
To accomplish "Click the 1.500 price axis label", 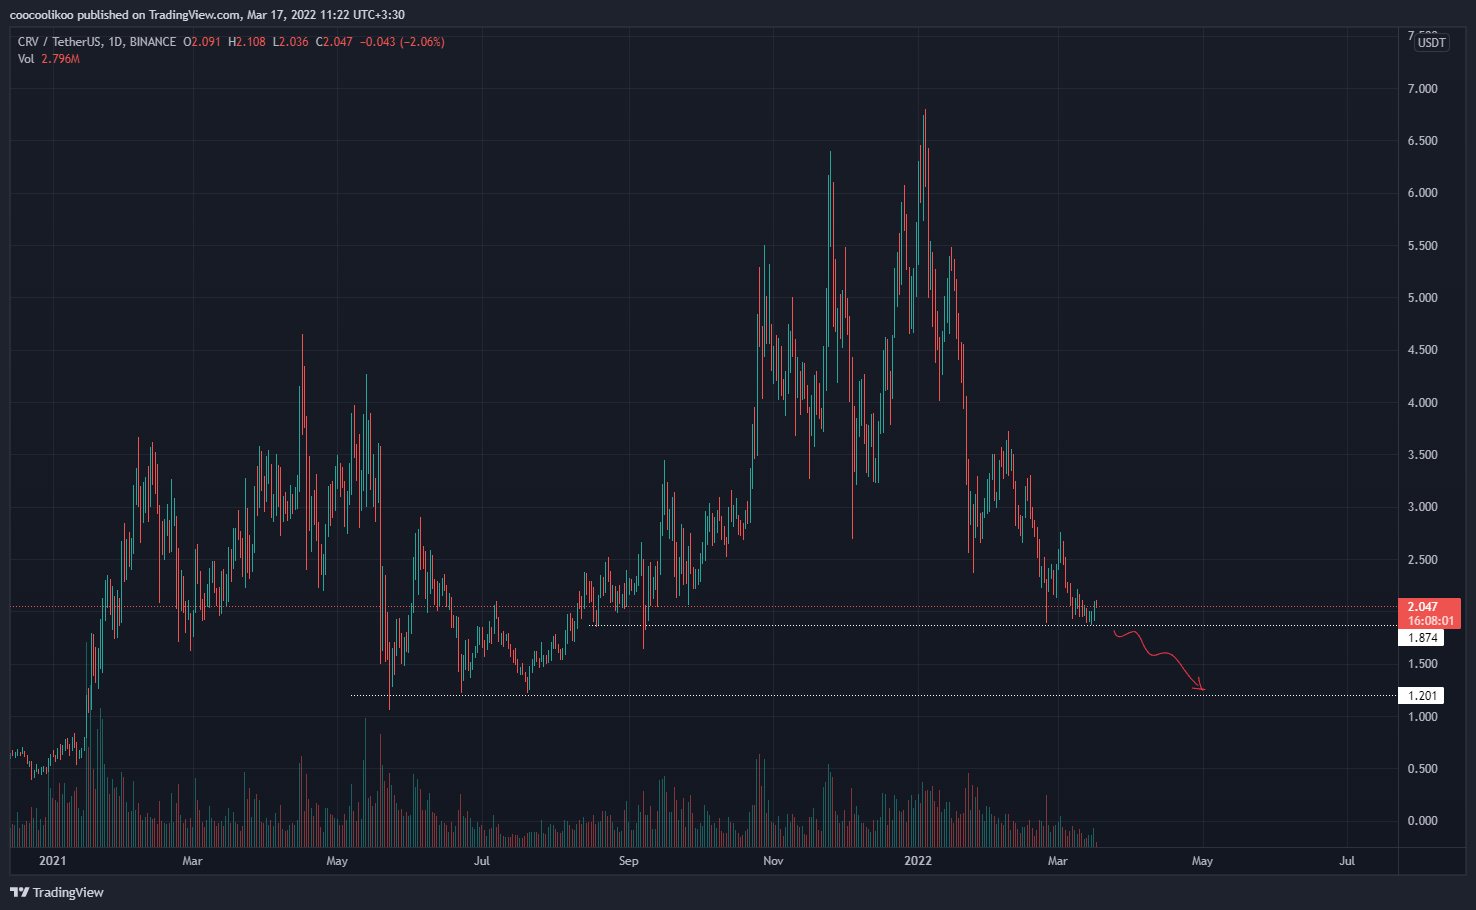I will click(1422, 664).
